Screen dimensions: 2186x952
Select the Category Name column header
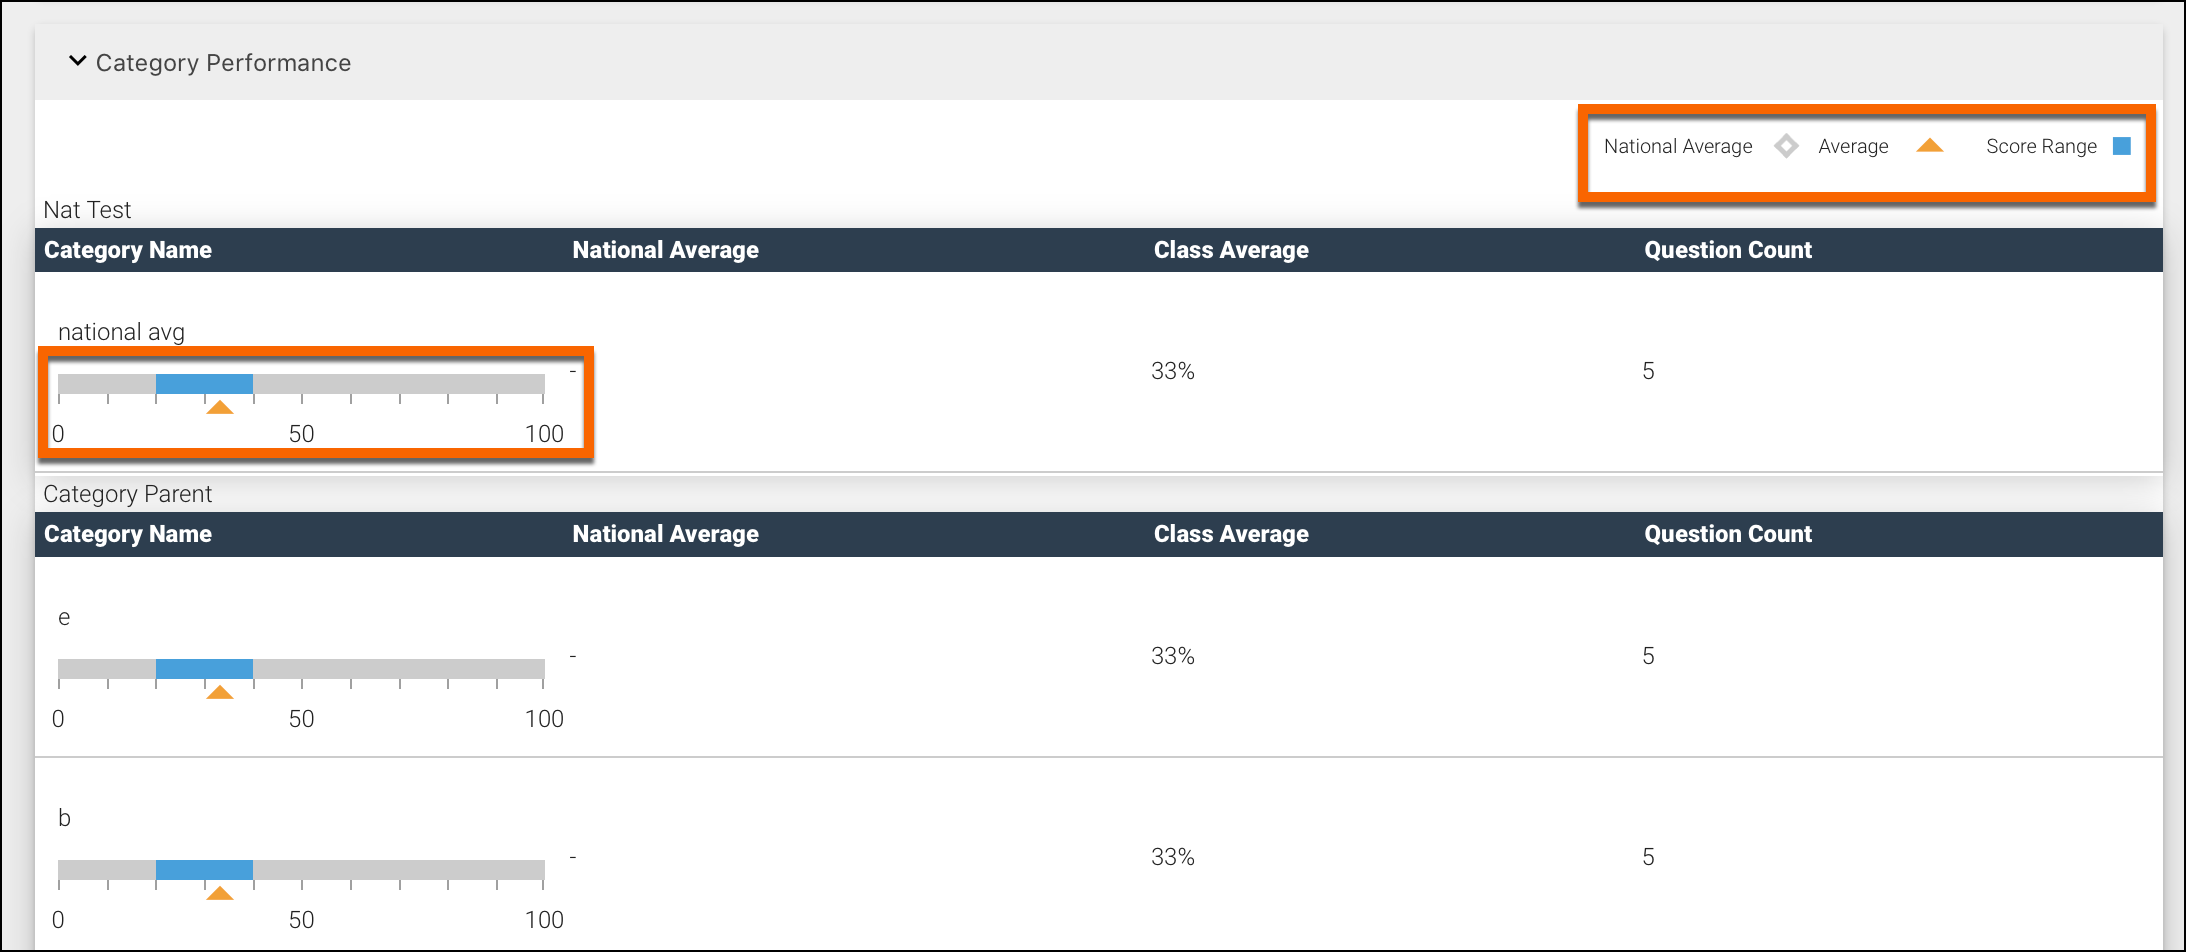[128, 250]
